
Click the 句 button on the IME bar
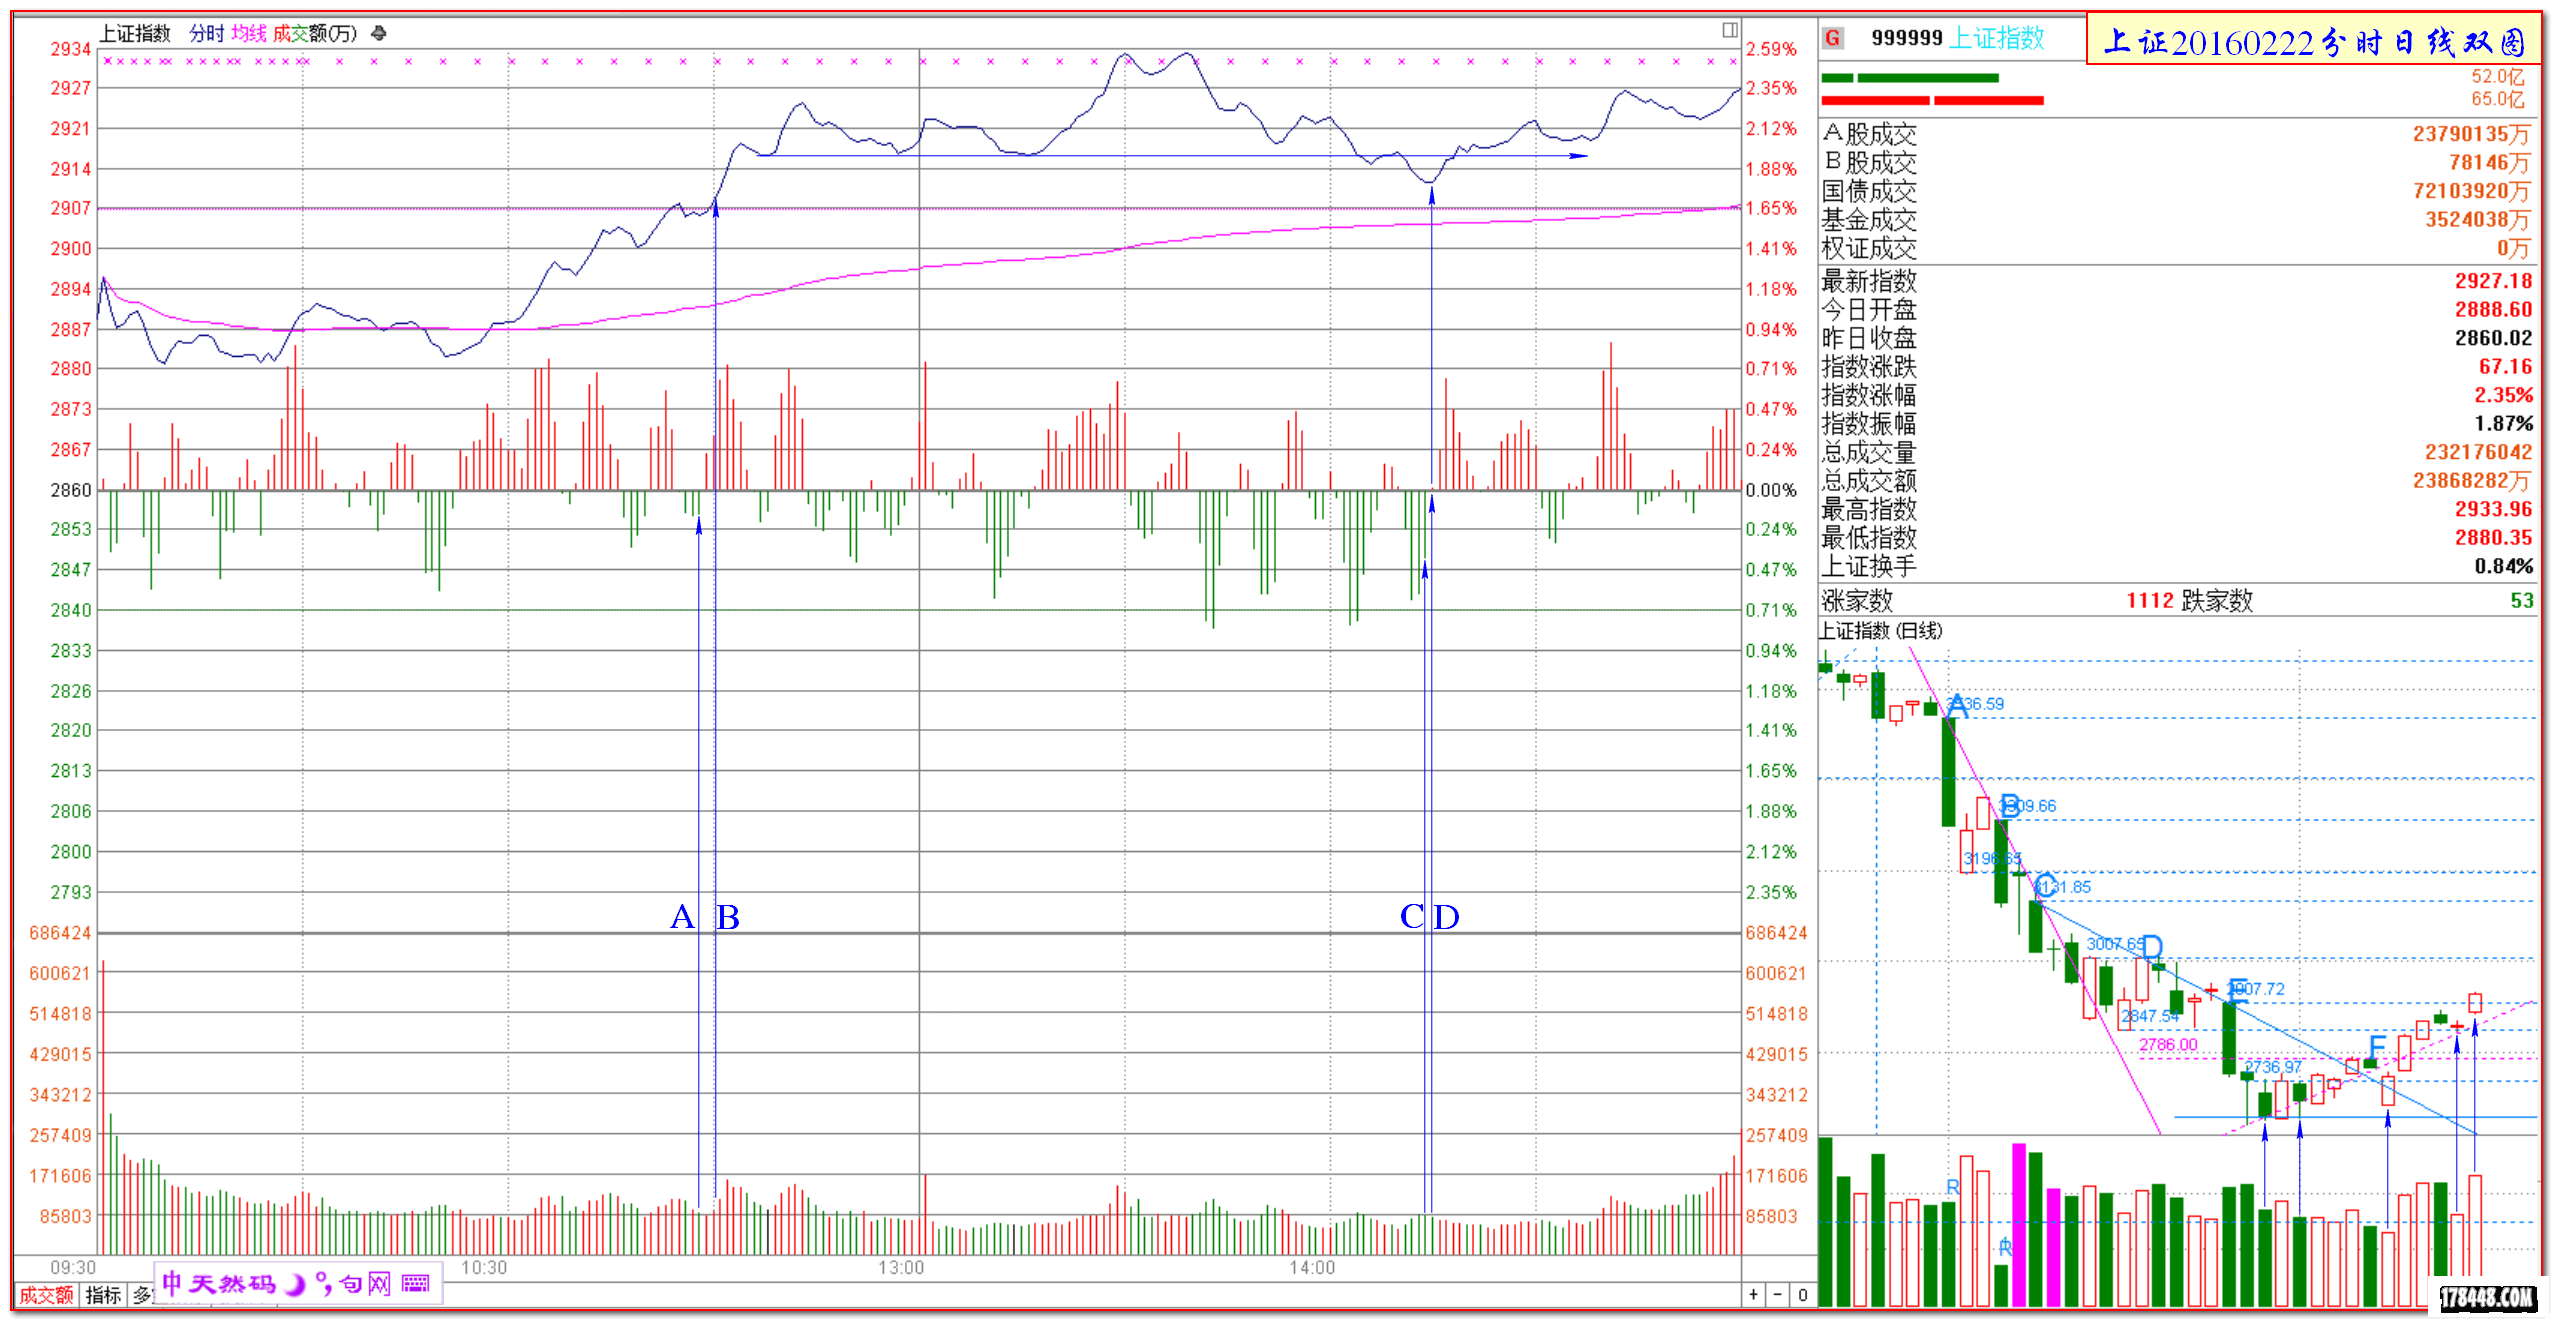350,1284
